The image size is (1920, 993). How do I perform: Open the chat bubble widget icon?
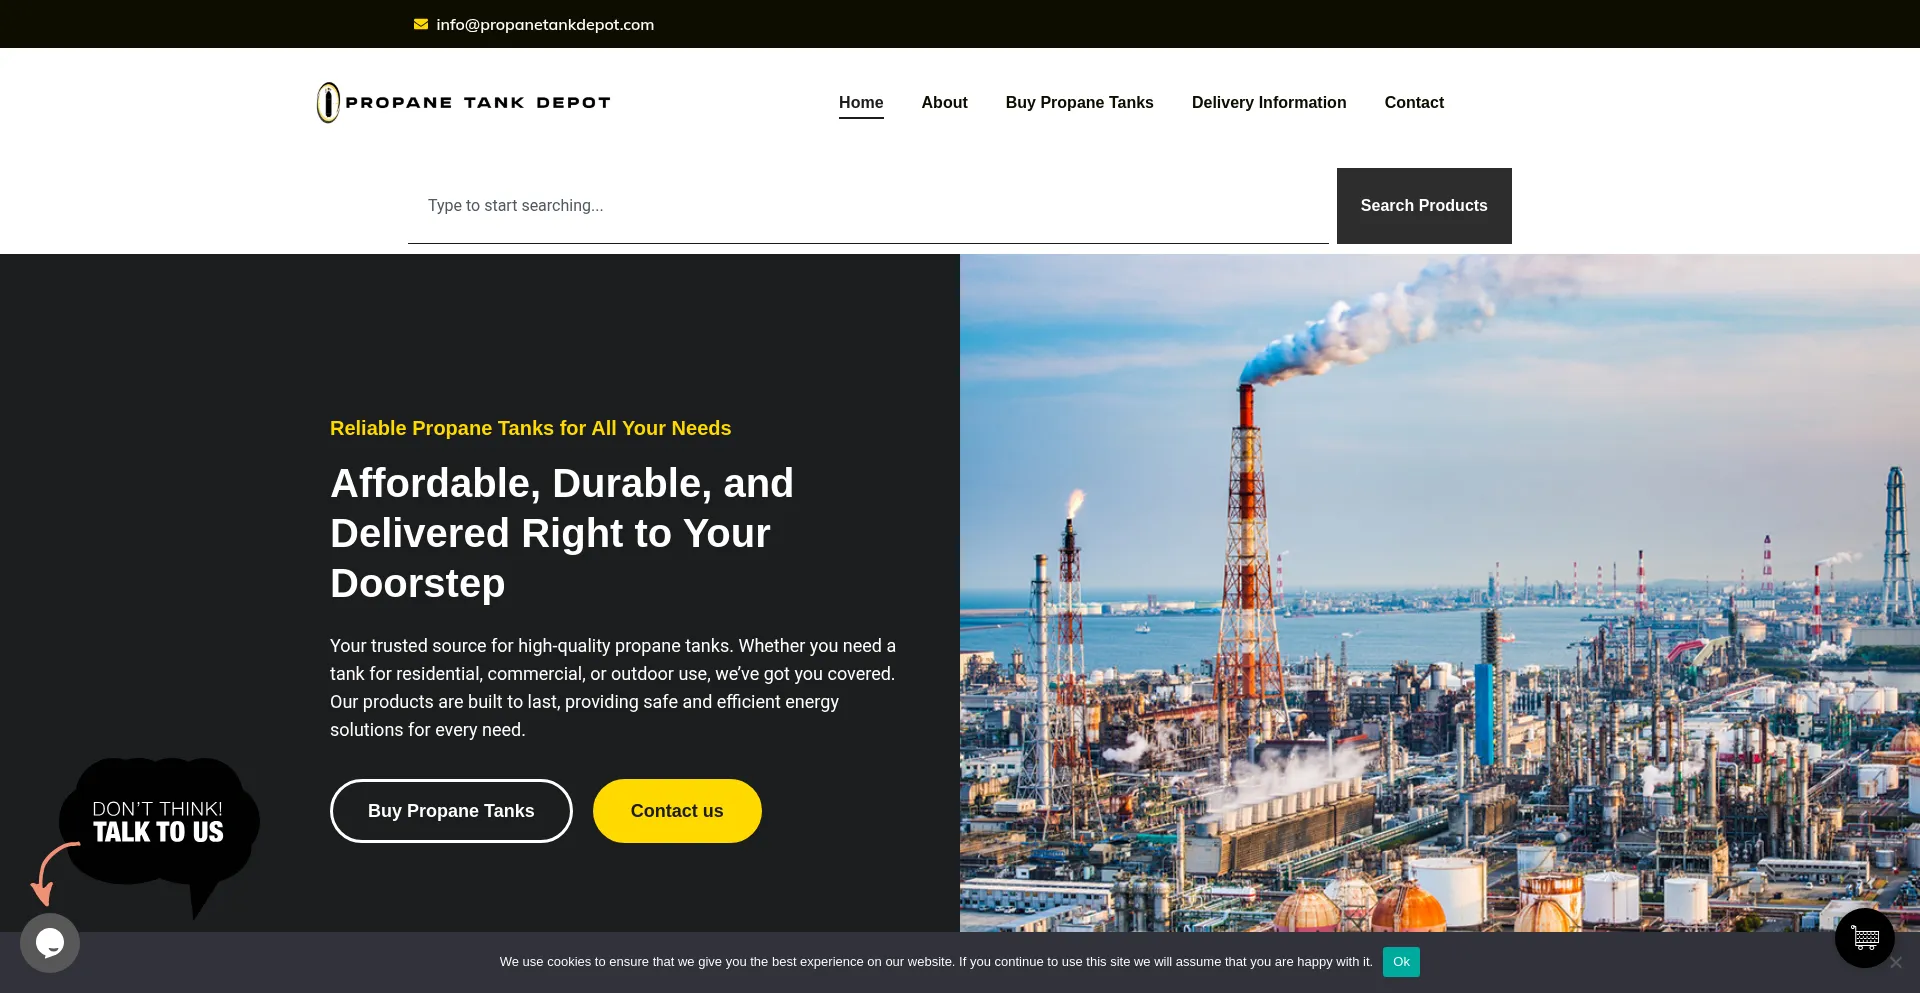(50, 943)
